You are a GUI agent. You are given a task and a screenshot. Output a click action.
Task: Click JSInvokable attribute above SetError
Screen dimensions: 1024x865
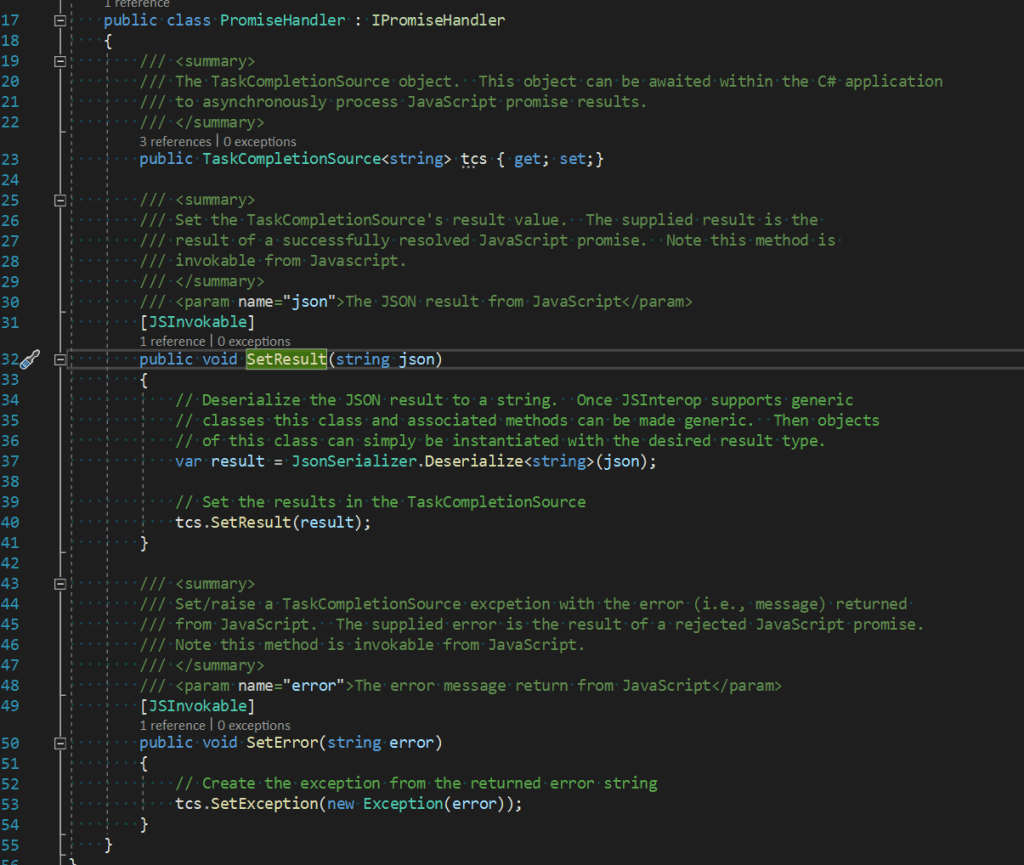point(197,706)
